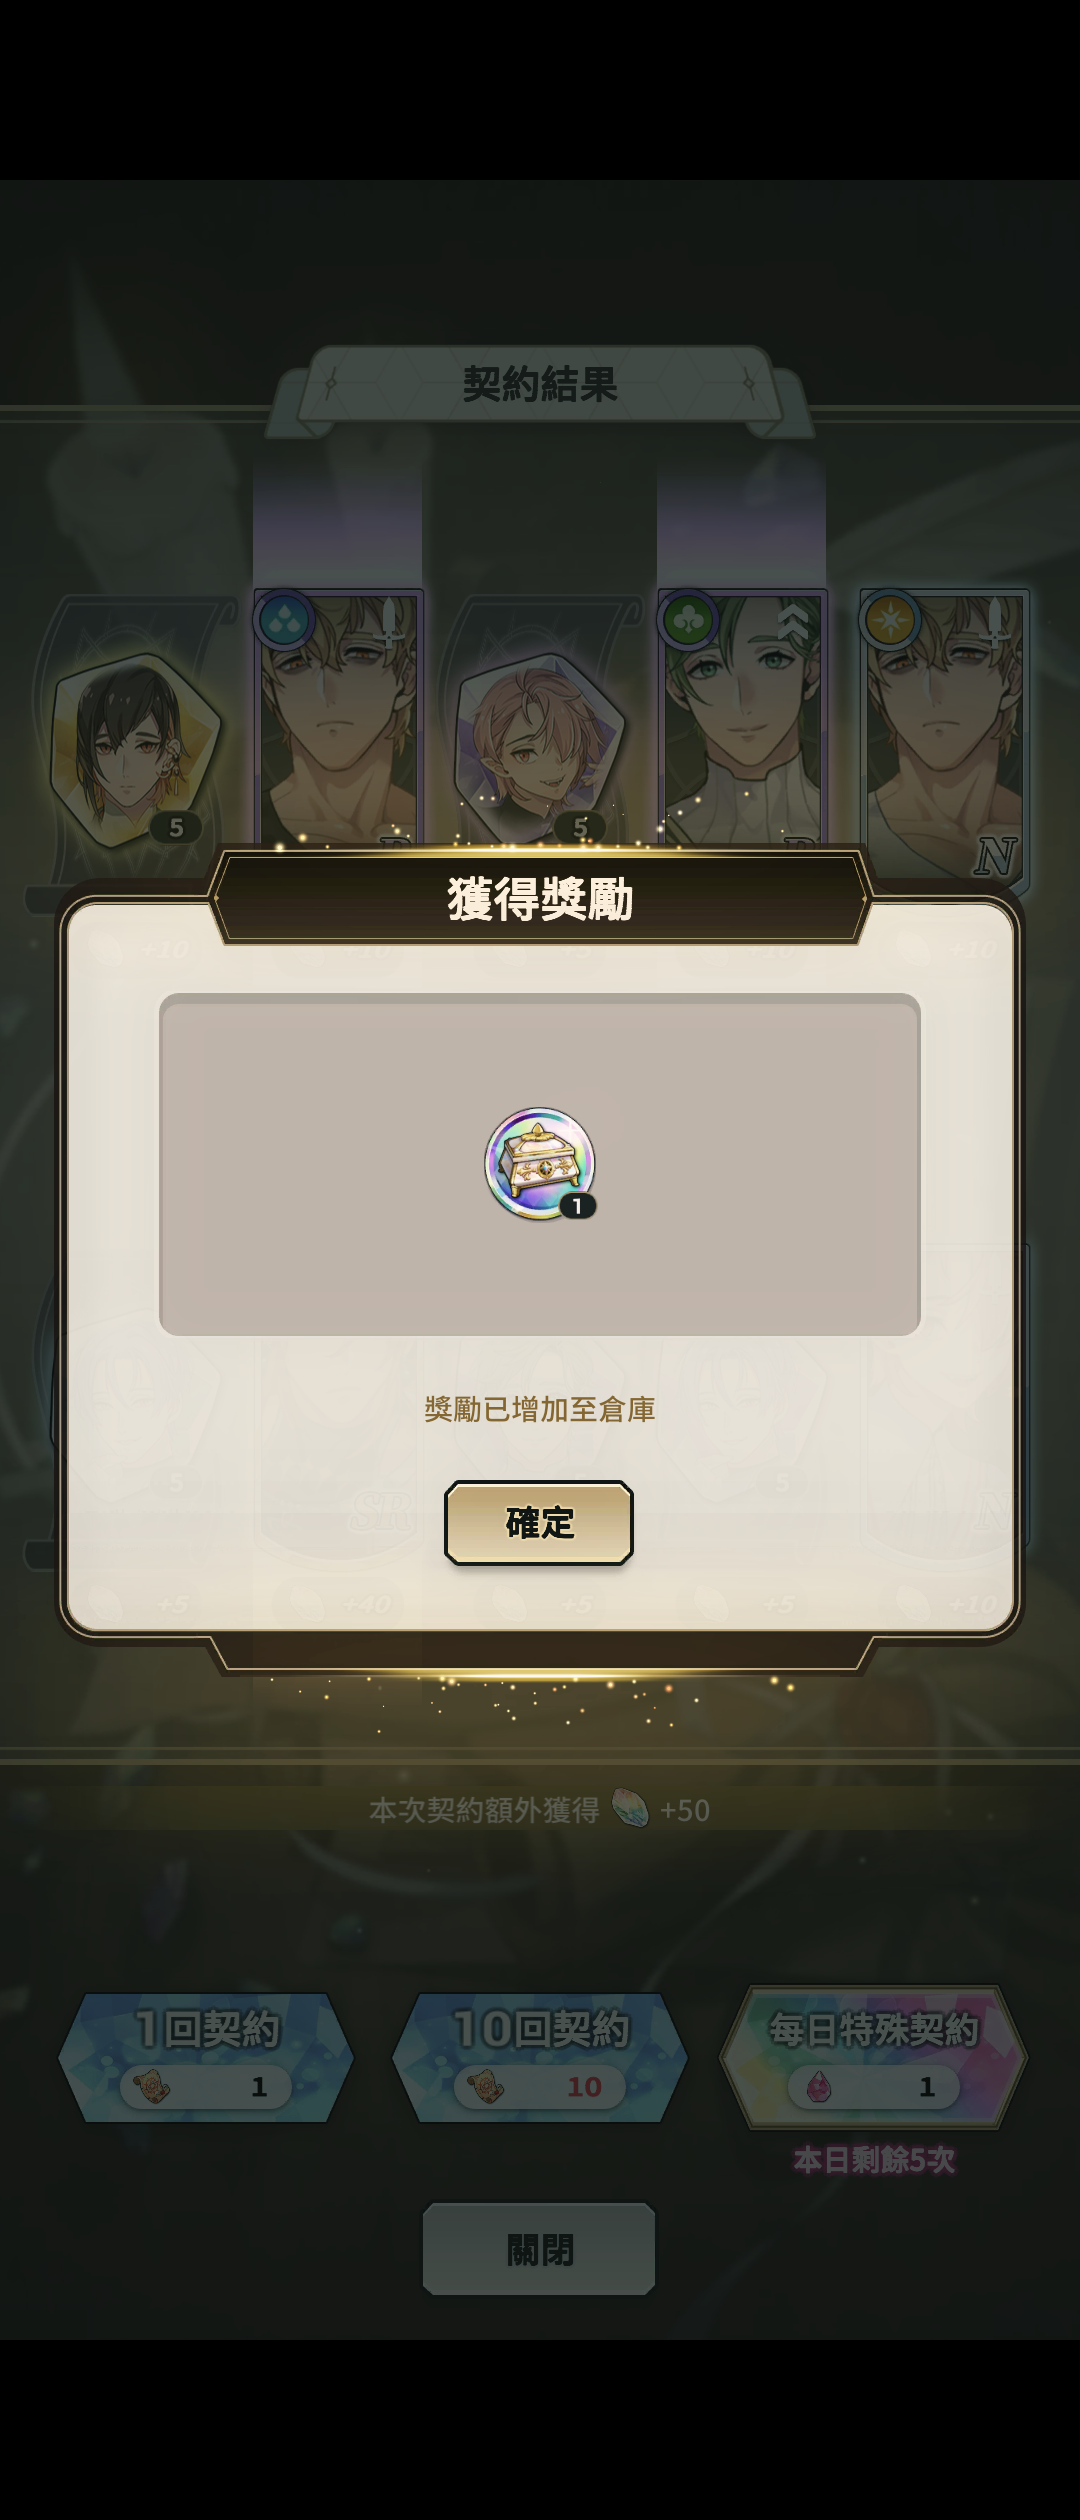
Task: Tap the gold star element icon
Action: click(890, 620)
